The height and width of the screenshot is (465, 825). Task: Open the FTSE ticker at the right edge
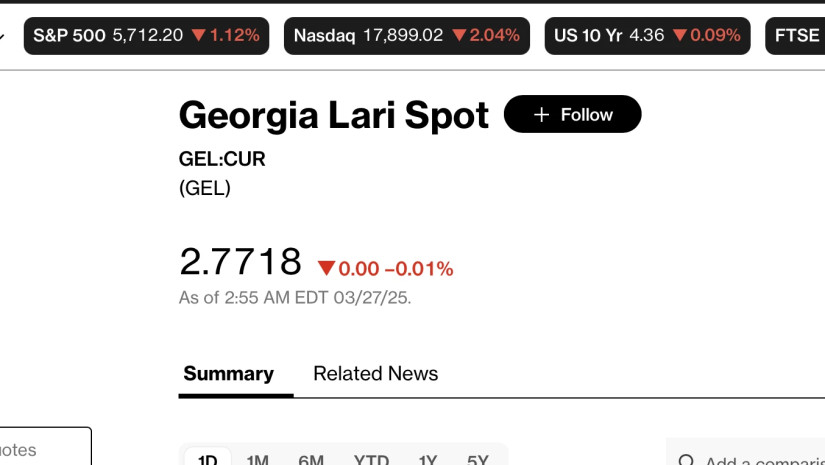click(797, 35)
